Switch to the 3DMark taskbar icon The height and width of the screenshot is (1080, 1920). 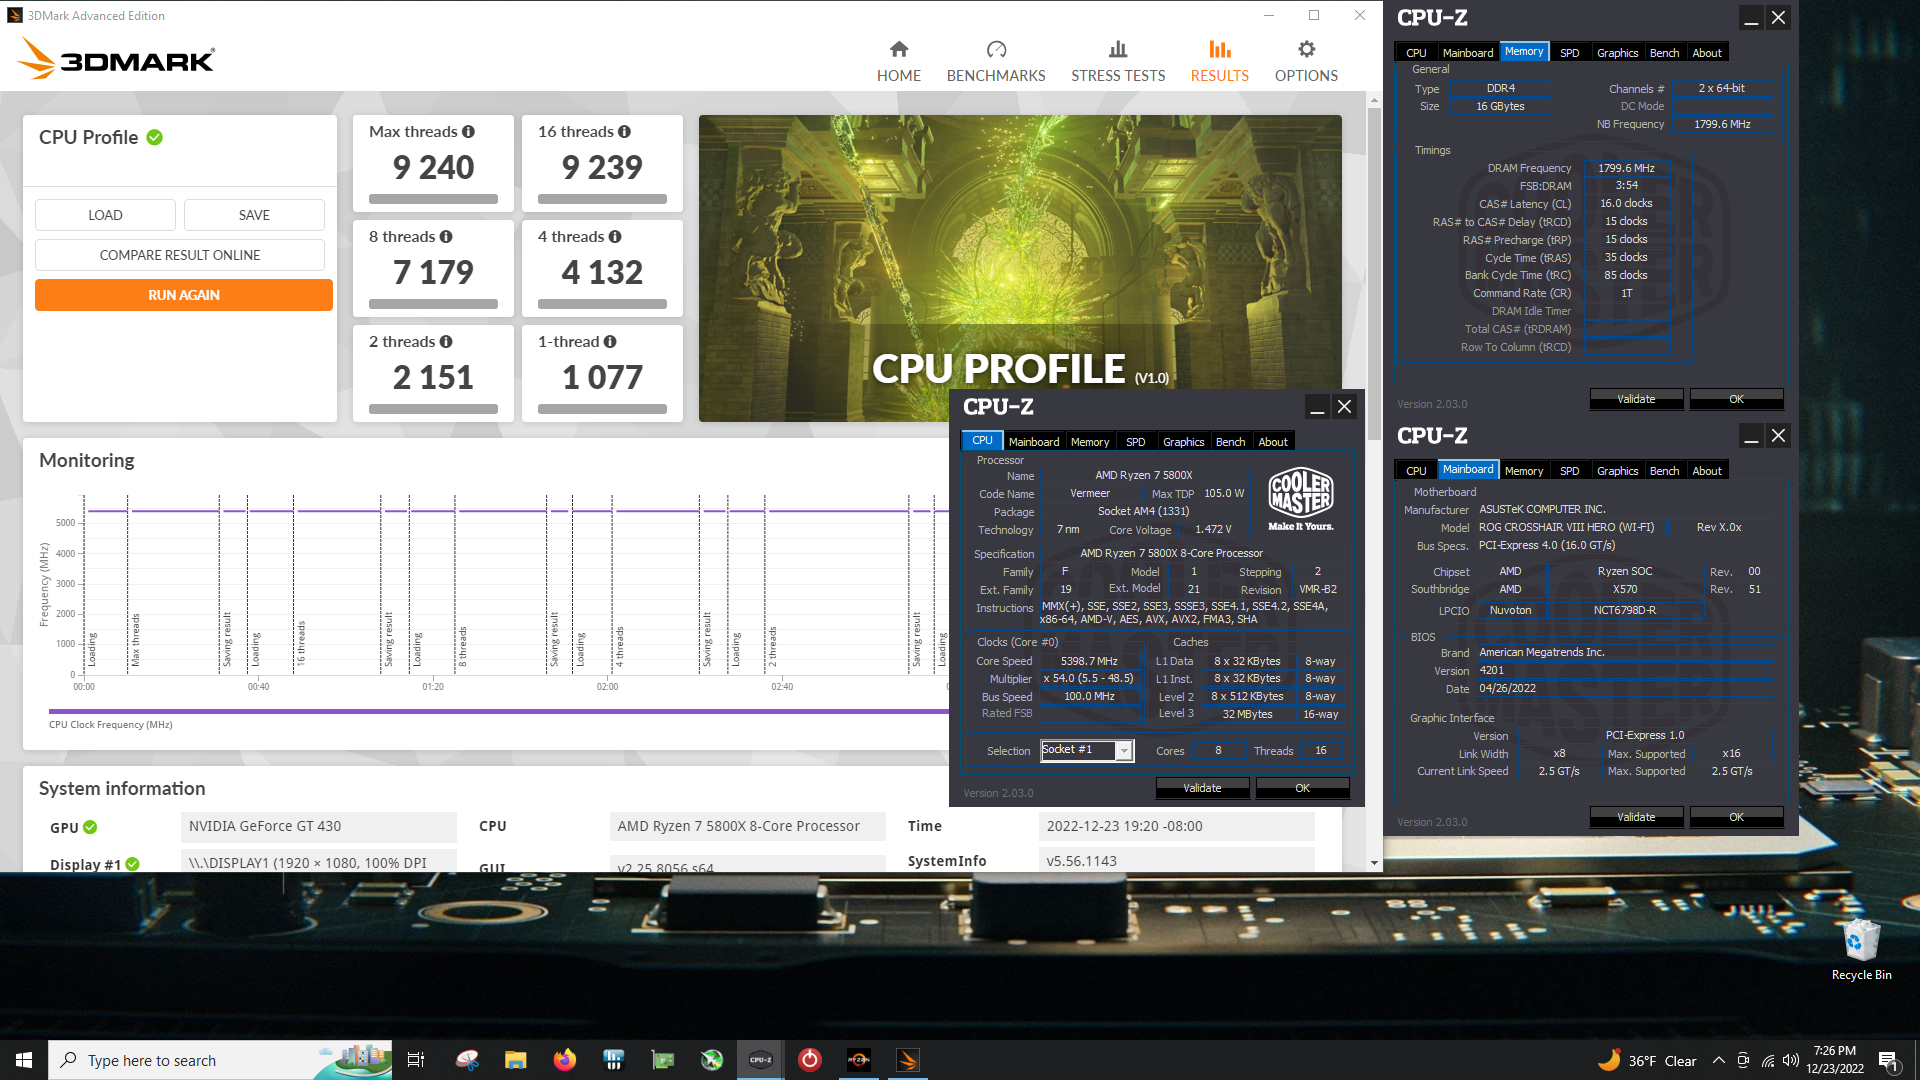click(907, 1060)
